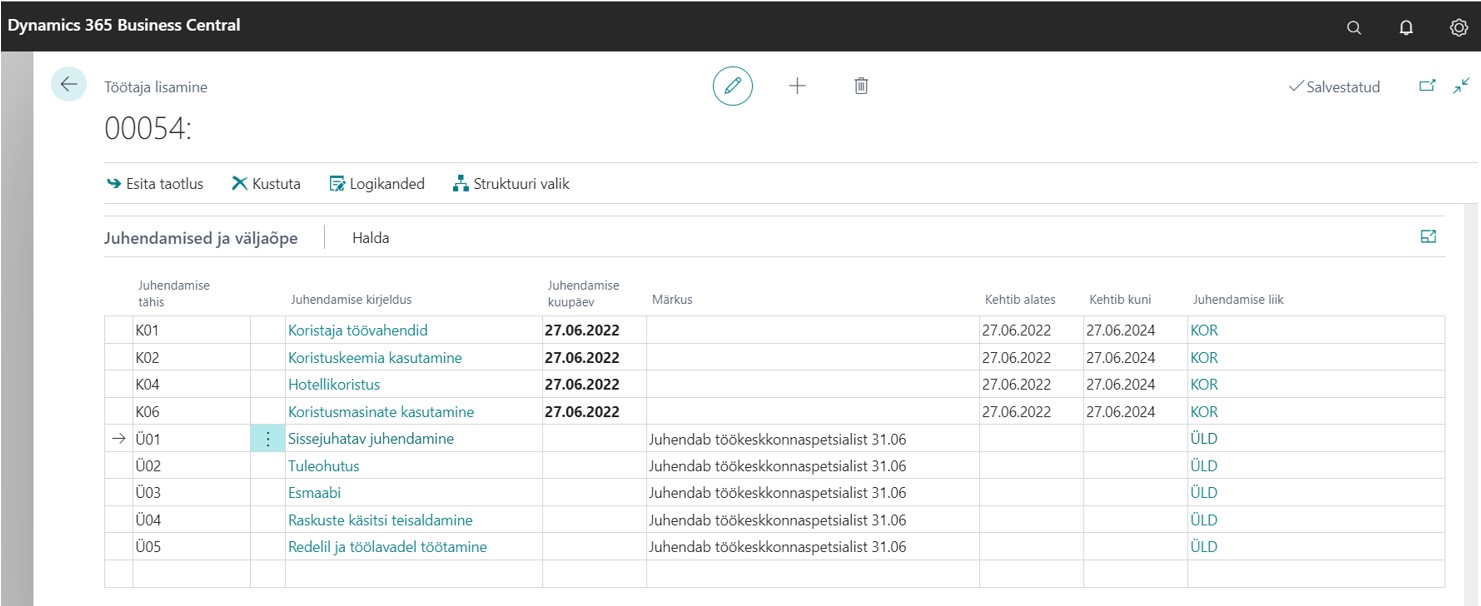Sort by Märkus column header
This screenshot has height=606, width=1481.
tap(671, 299)
